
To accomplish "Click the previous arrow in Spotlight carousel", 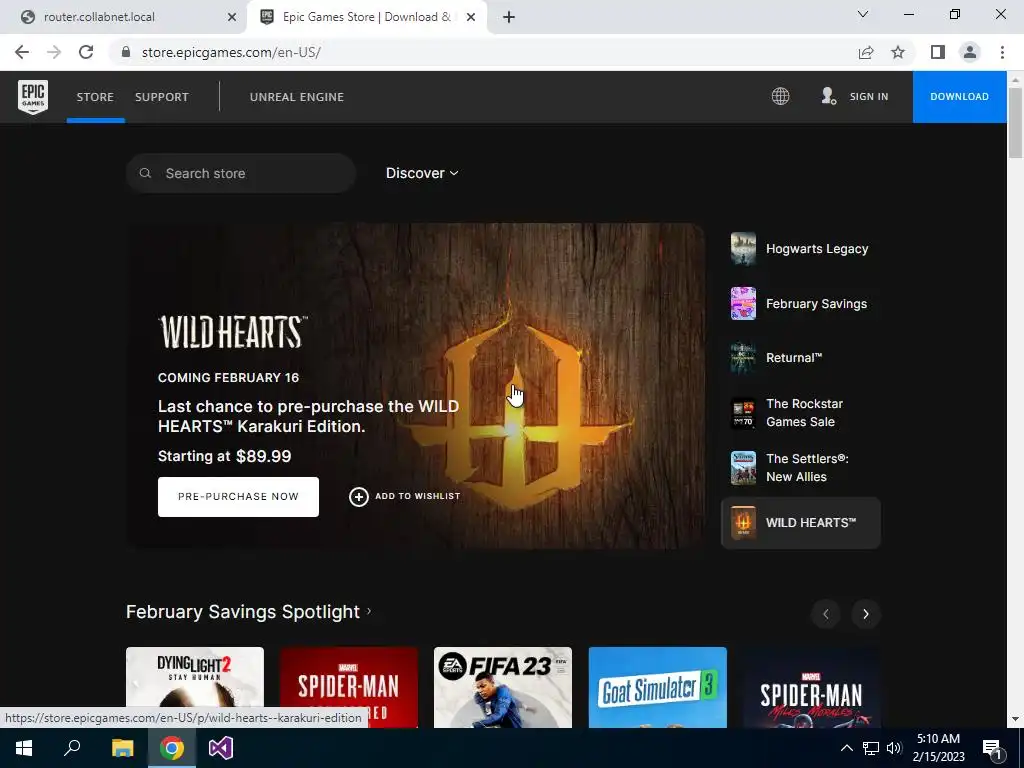I will [x=826, y=614].
